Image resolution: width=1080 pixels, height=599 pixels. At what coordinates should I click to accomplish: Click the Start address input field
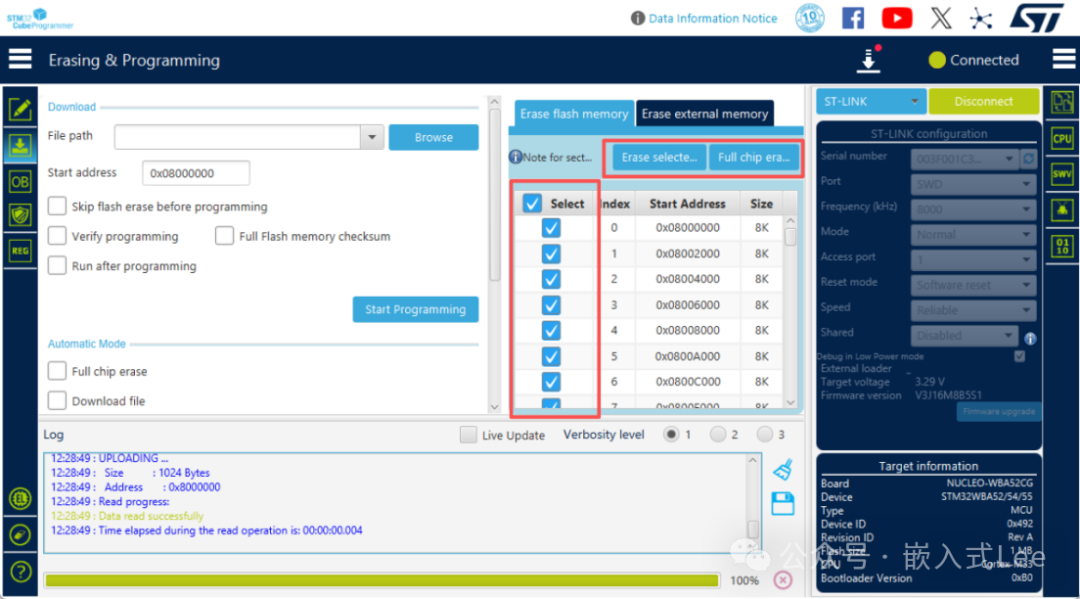[x=196, y=173]
